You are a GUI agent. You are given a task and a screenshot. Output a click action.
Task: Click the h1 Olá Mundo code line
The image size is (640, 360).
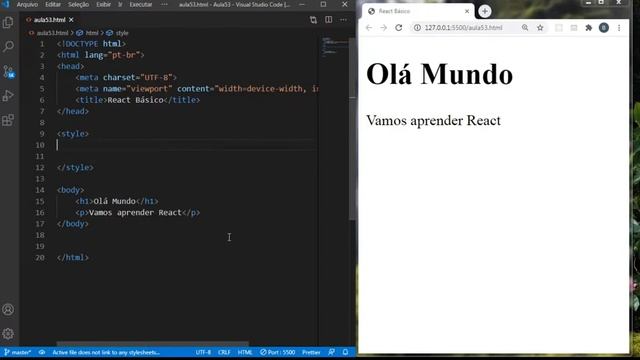pyautogui.click(x=117, y=201)
